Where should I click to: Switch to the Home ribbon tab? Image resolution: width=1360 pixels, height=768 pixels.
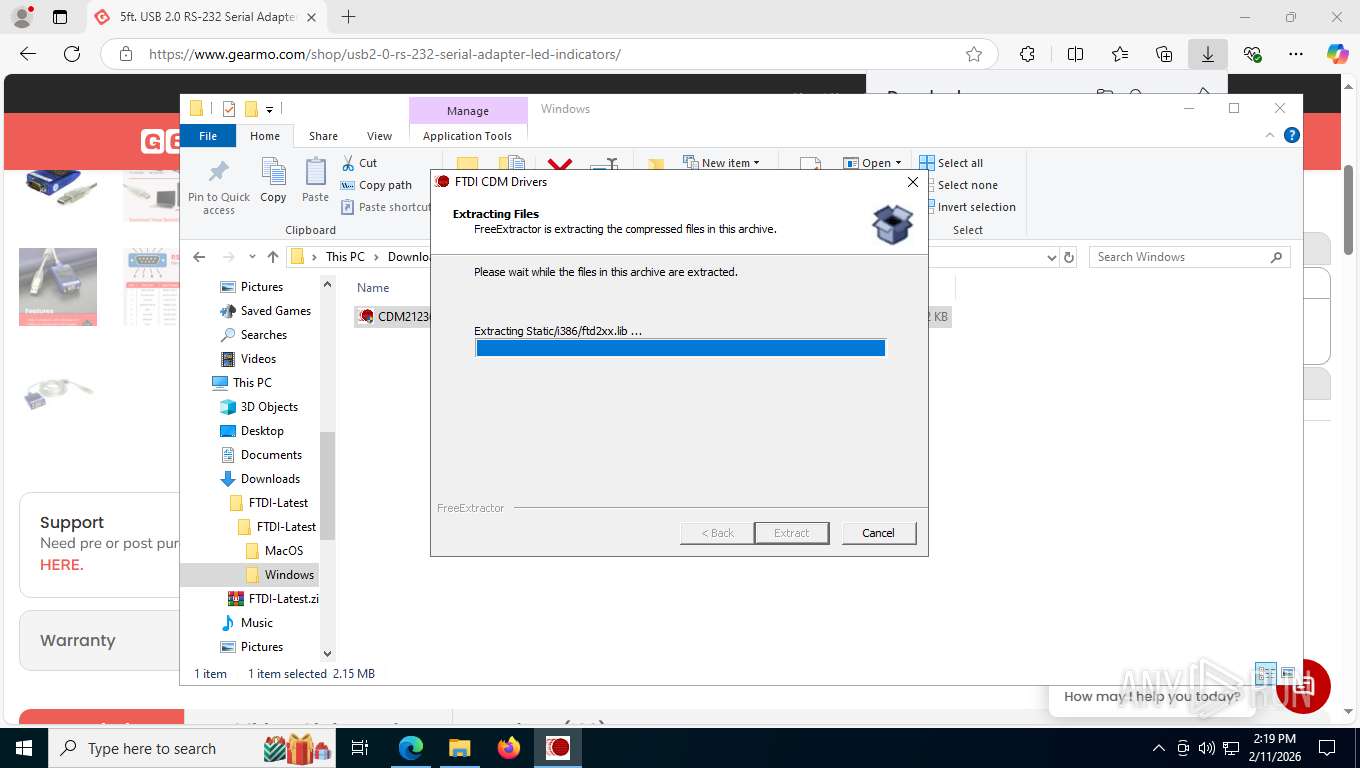pos(265,136)
